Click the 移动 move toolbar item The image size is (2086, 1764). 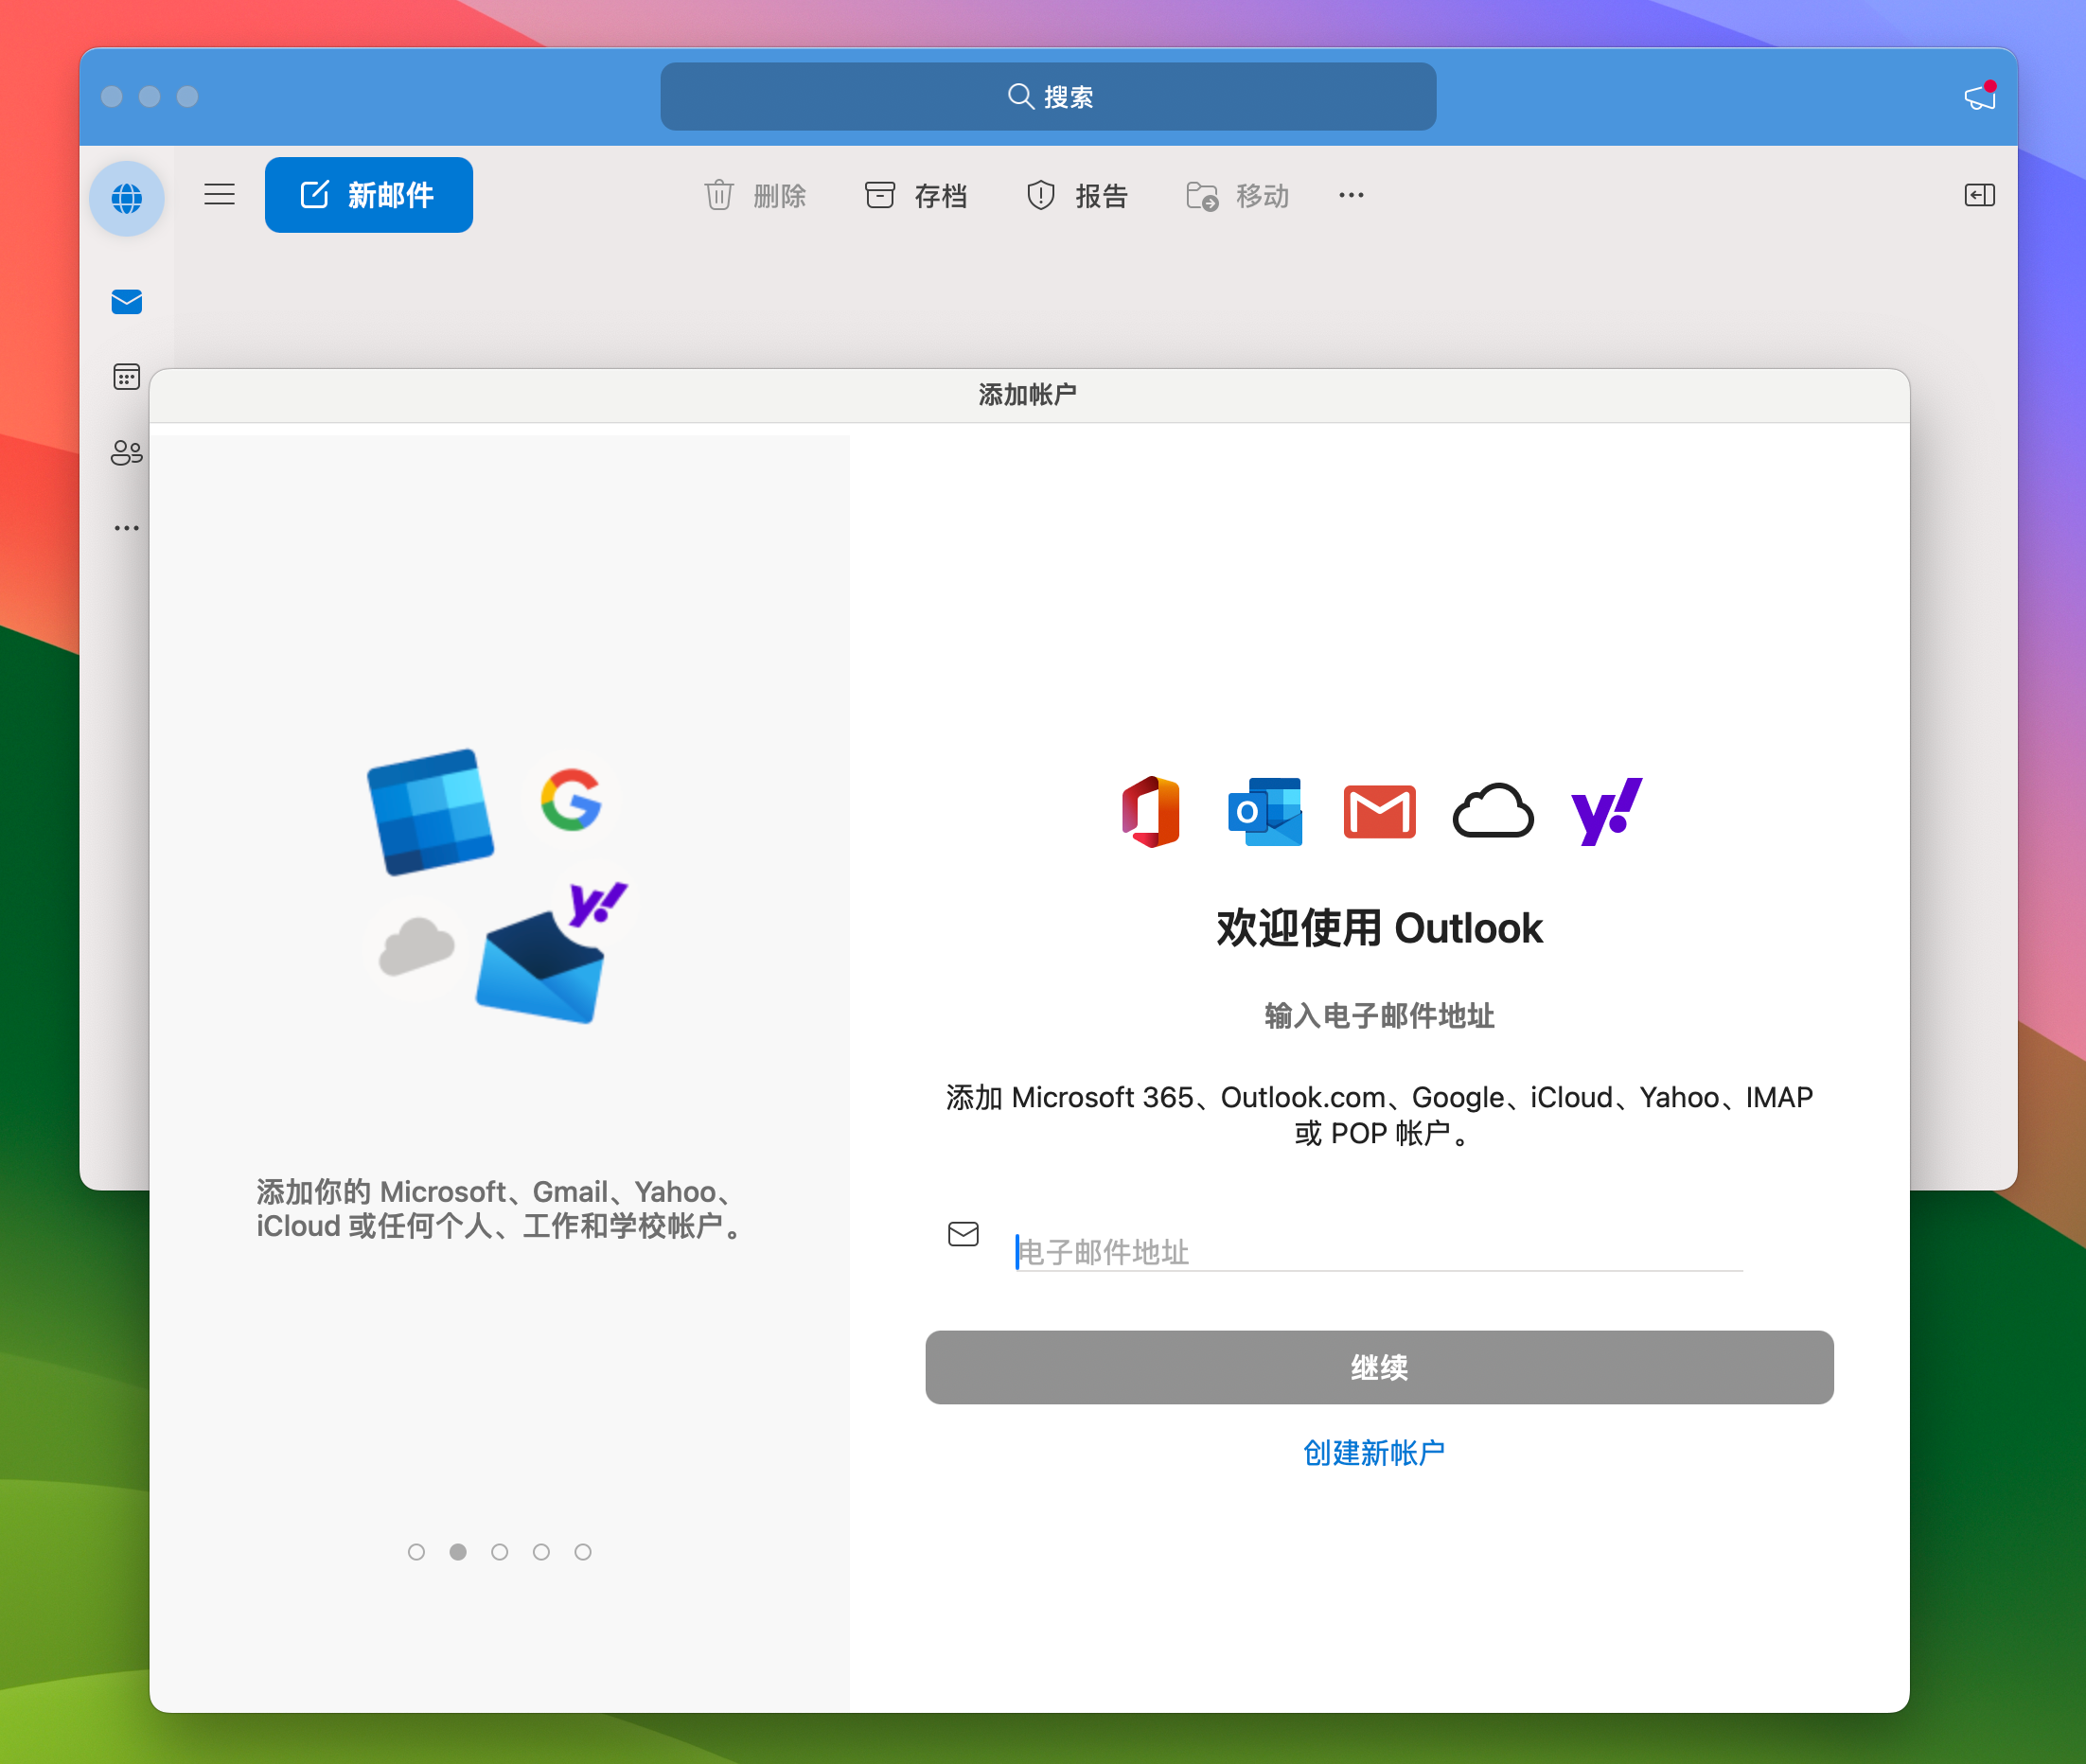click(x=1237, y=195)
